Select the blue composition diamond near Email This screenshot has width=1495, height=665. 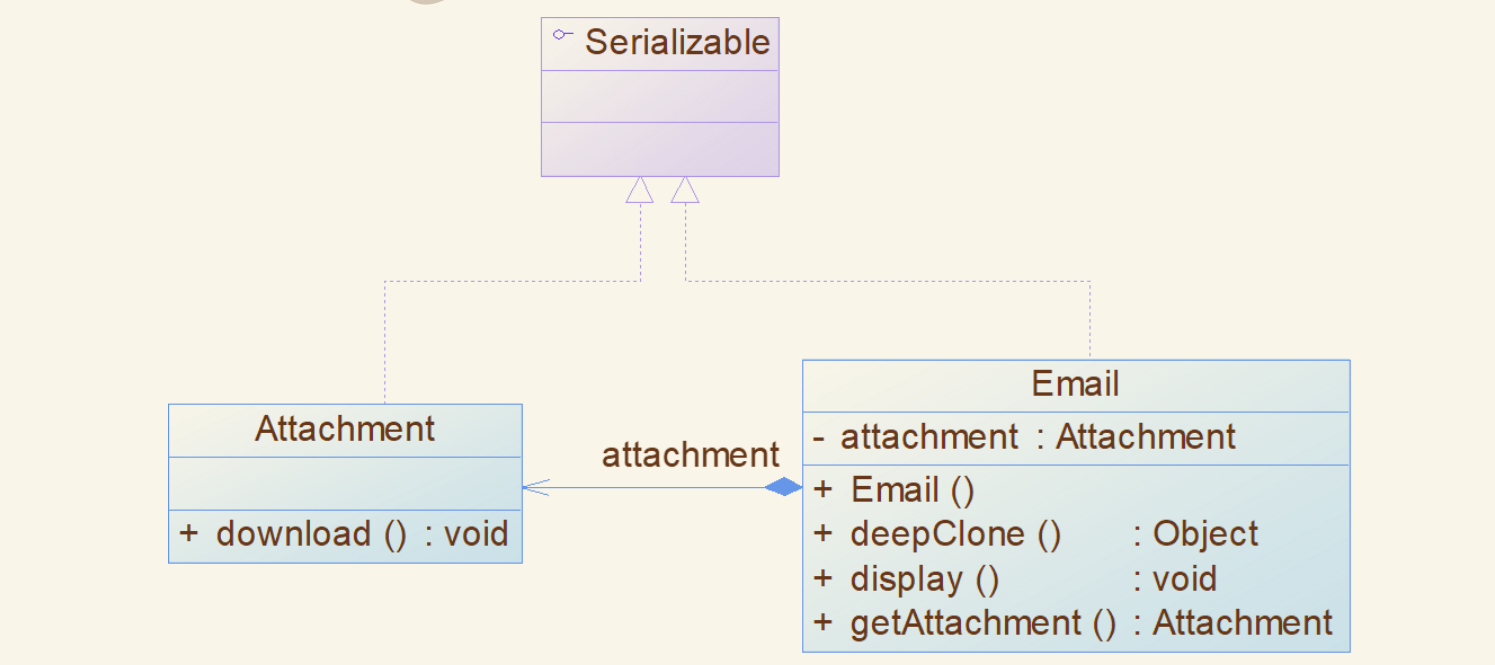[x=783, y=487]
